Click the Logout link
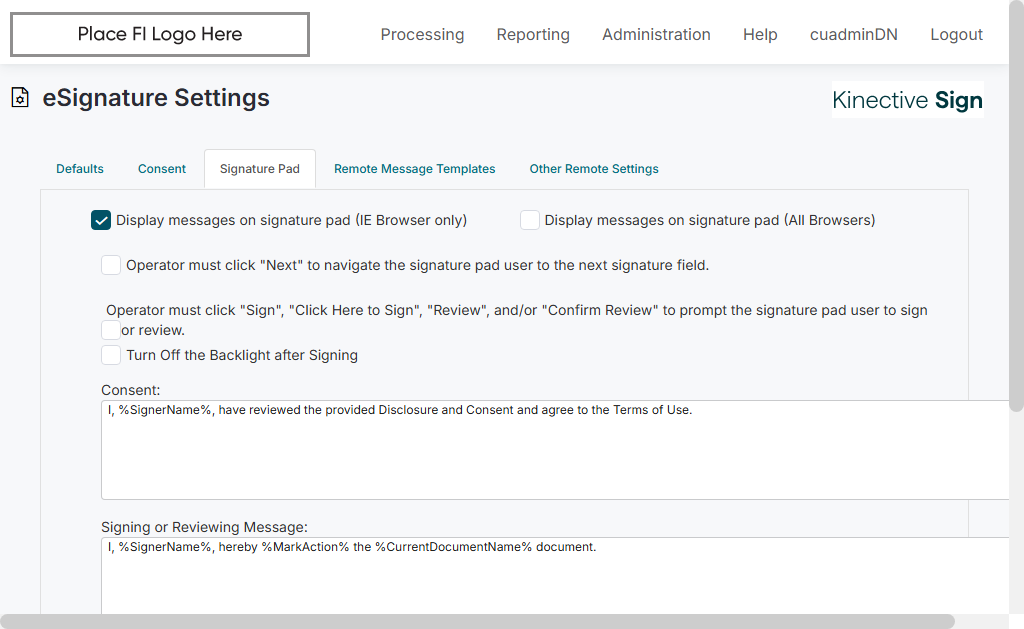Viewport: 1024px width, 629px height. (956, 35)
